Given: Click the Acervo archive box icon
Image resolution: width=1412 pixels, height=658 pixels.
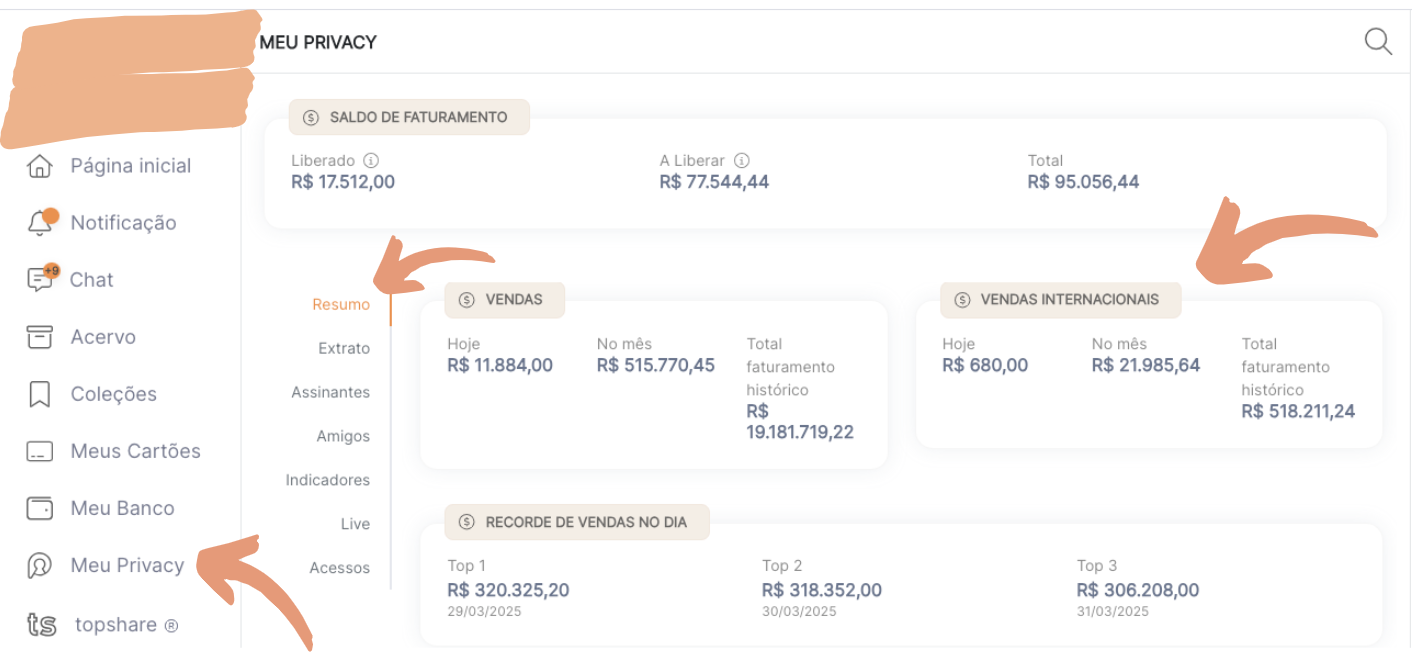Looking at the screenshot, I should (39, 337).
